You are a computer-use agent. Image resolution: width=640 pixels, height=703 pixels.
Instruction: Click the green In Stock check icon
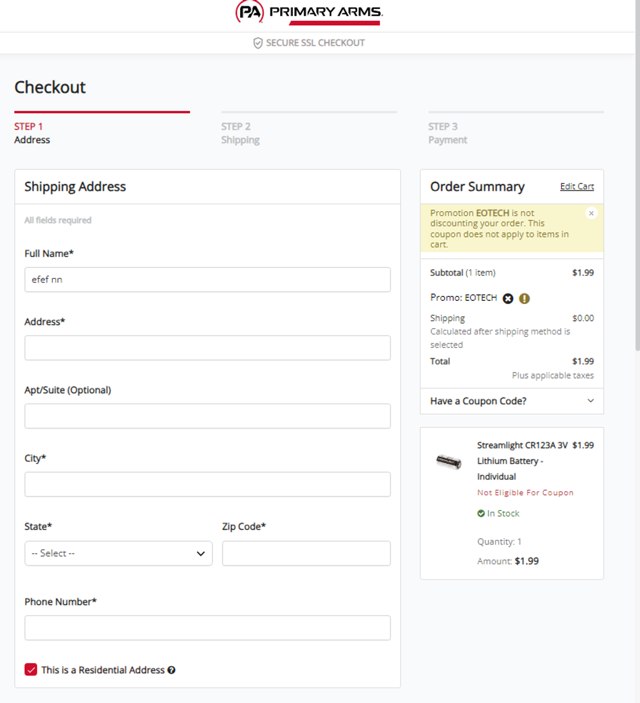click(x=481, y=514)
